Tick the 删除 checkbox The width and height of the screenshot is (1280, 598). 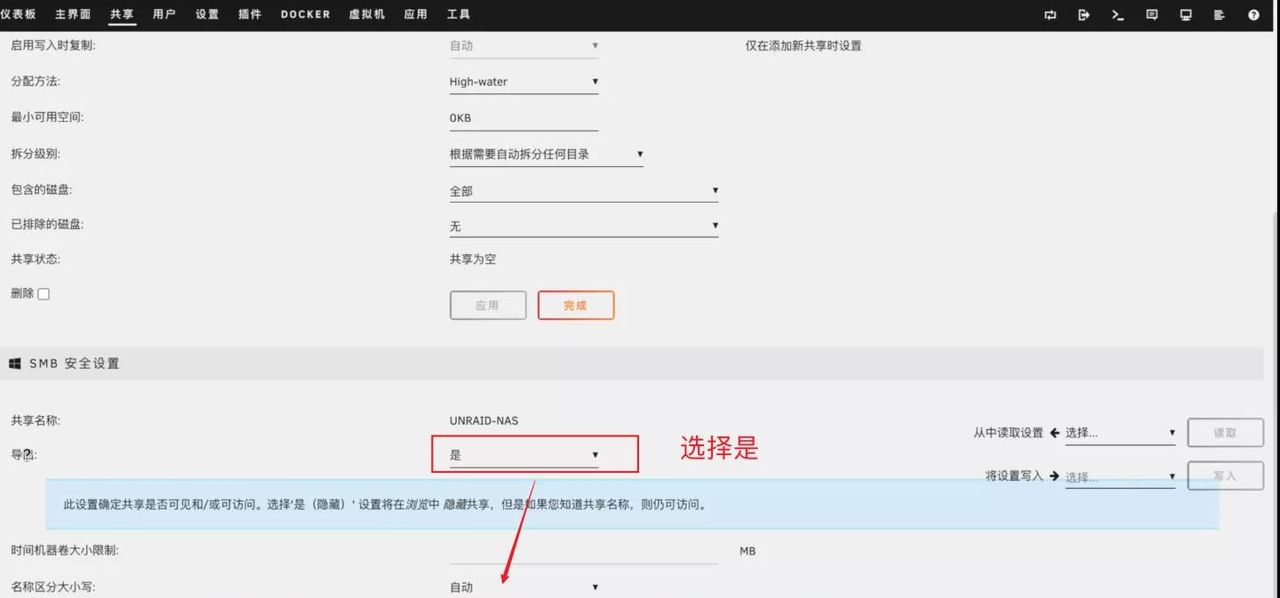coord(41,293)
